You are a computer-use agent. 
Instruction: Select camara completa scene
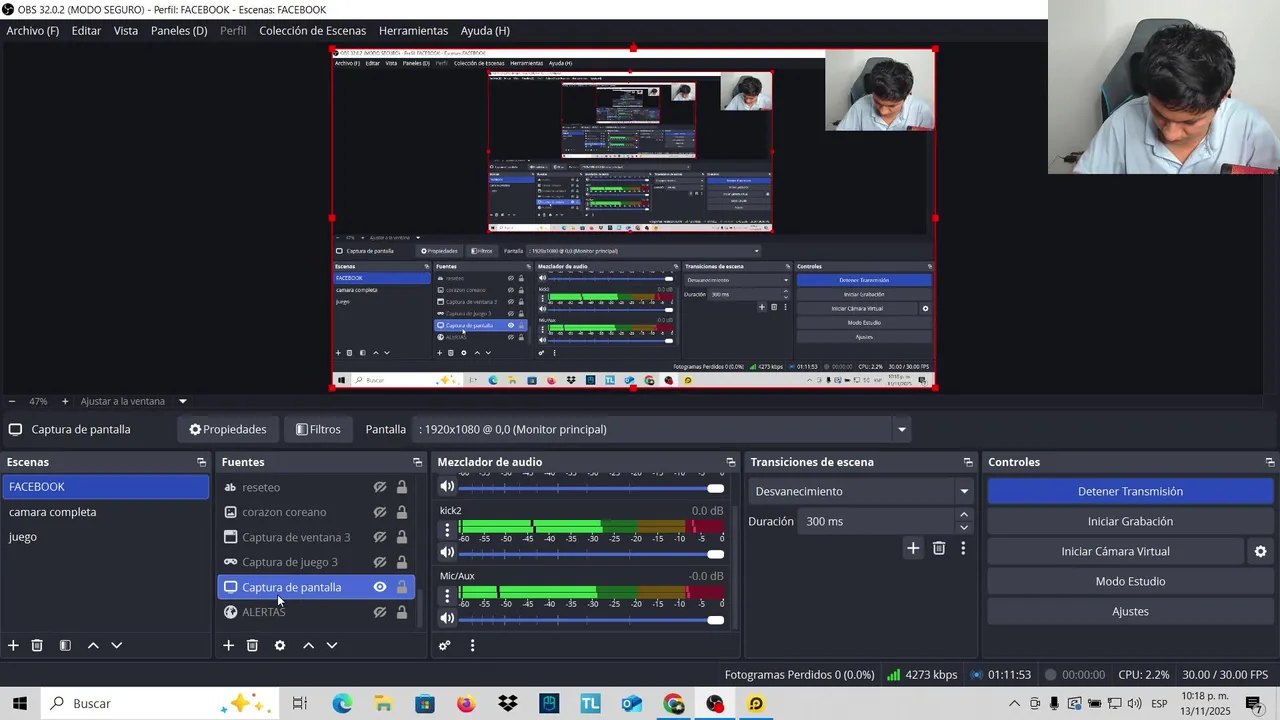coord(105,512)
